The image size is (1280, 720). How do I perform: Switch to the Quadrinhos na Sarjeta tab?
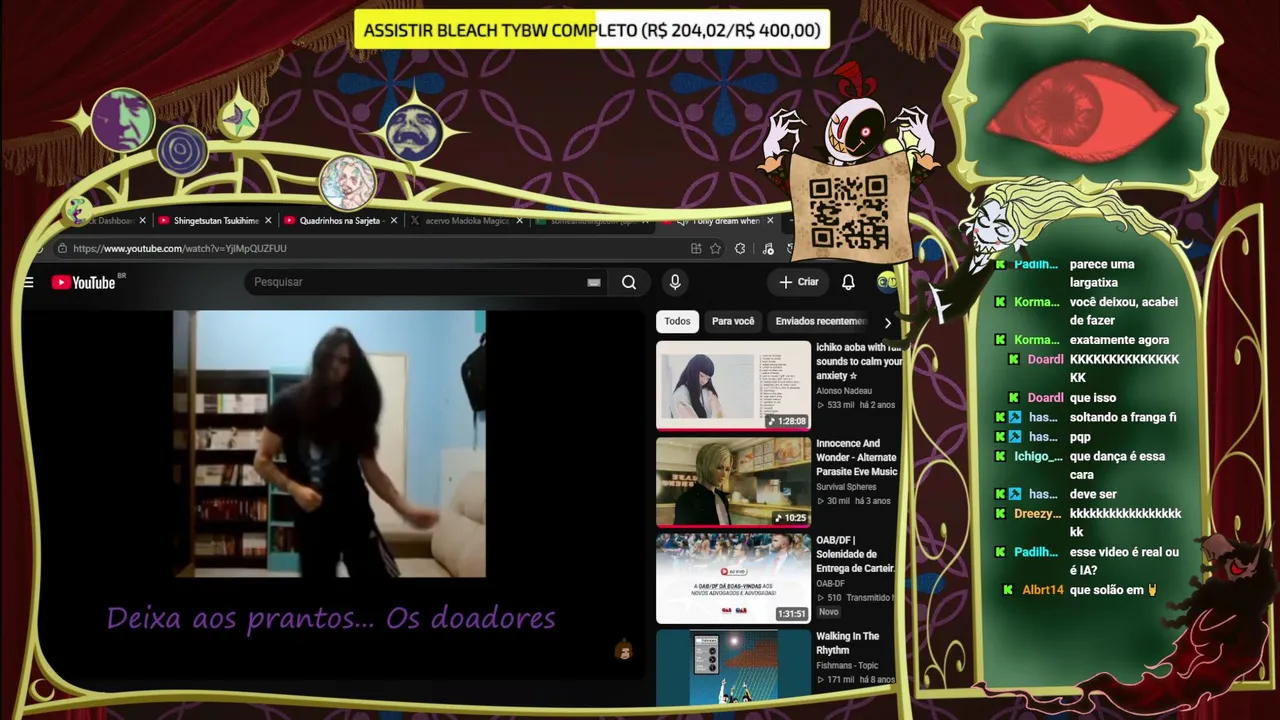[x=339, y=220]
